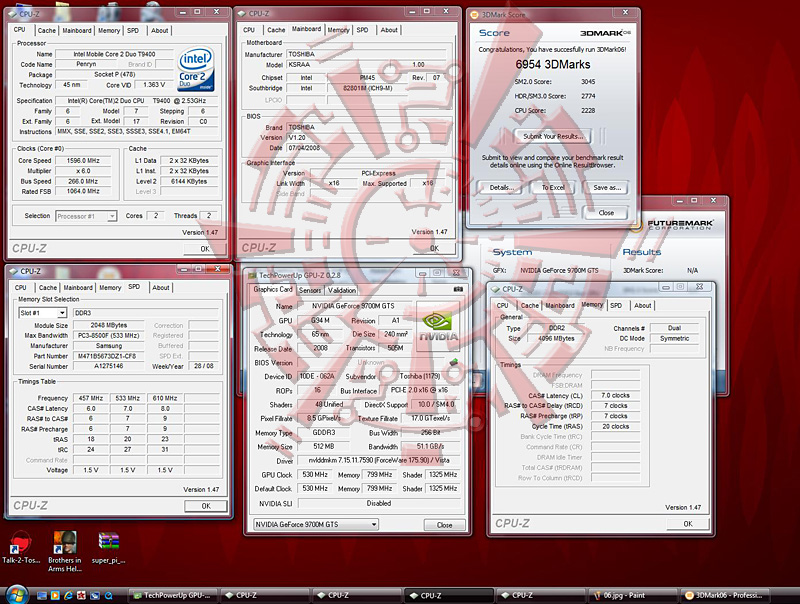Click Max Bandwidth value PC3-8500F (533 MHz)
800x604 pixels.
click(x=108, y=336)
